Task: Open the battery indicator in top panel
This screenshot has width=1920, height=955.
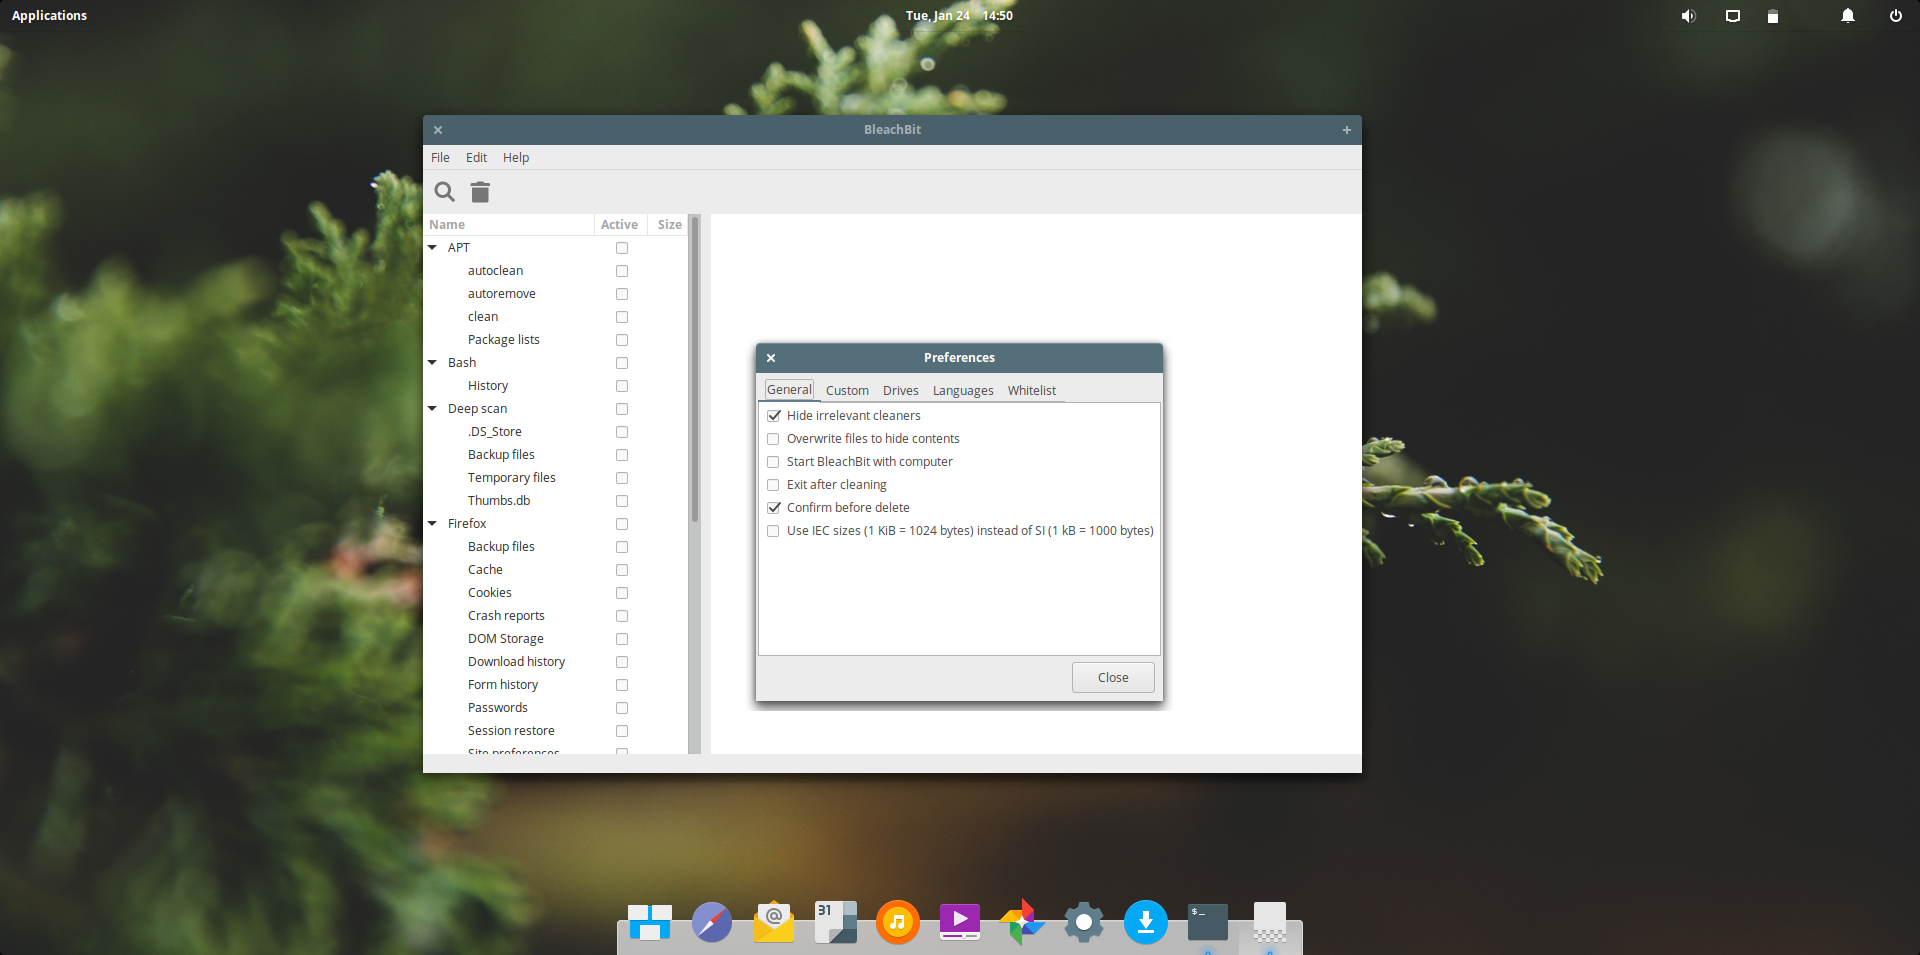Action: click(x=1773, y=16)
